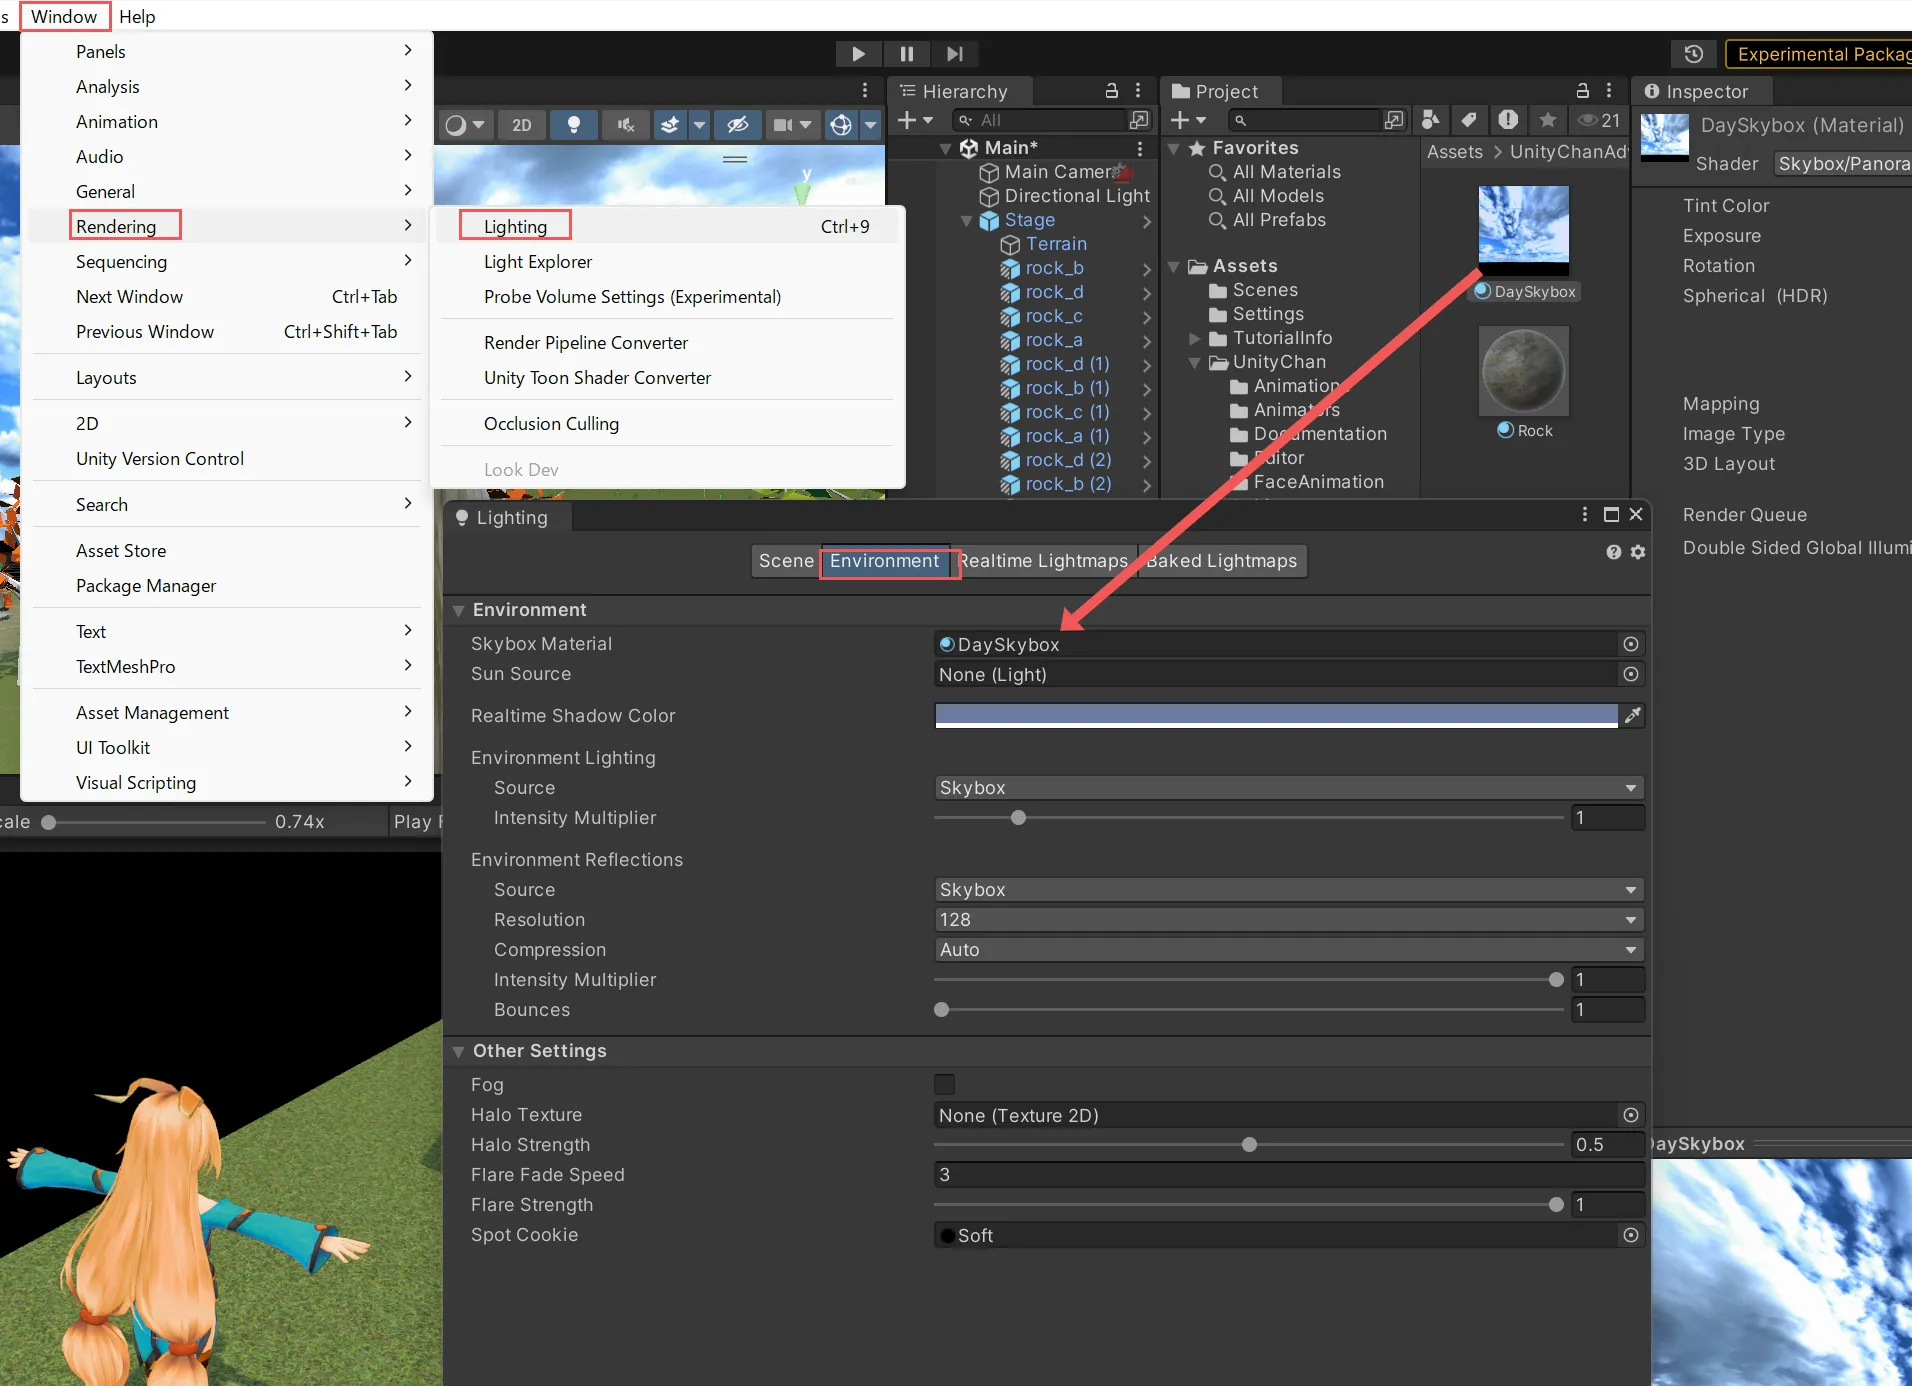Screen dimensions: 1912x1386
Task: Open the Resolution dropdown showing 128
Action: tap(1288, 920)
